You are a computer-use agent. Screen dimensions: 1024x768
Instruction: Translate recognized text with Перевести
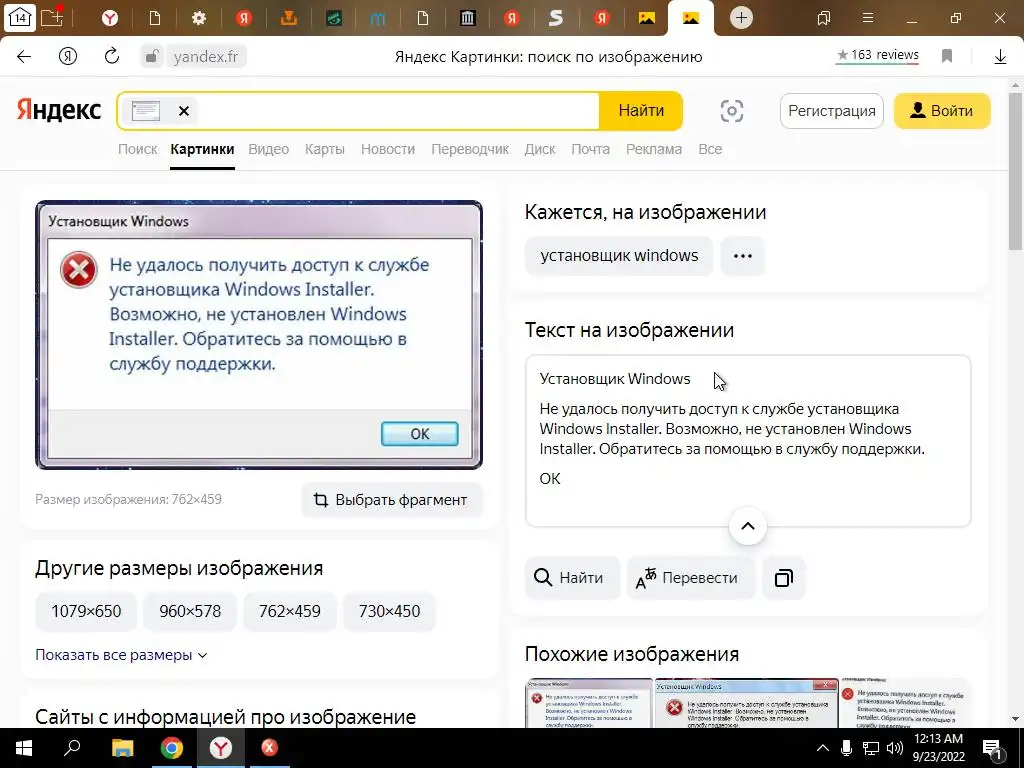(690, 578)
